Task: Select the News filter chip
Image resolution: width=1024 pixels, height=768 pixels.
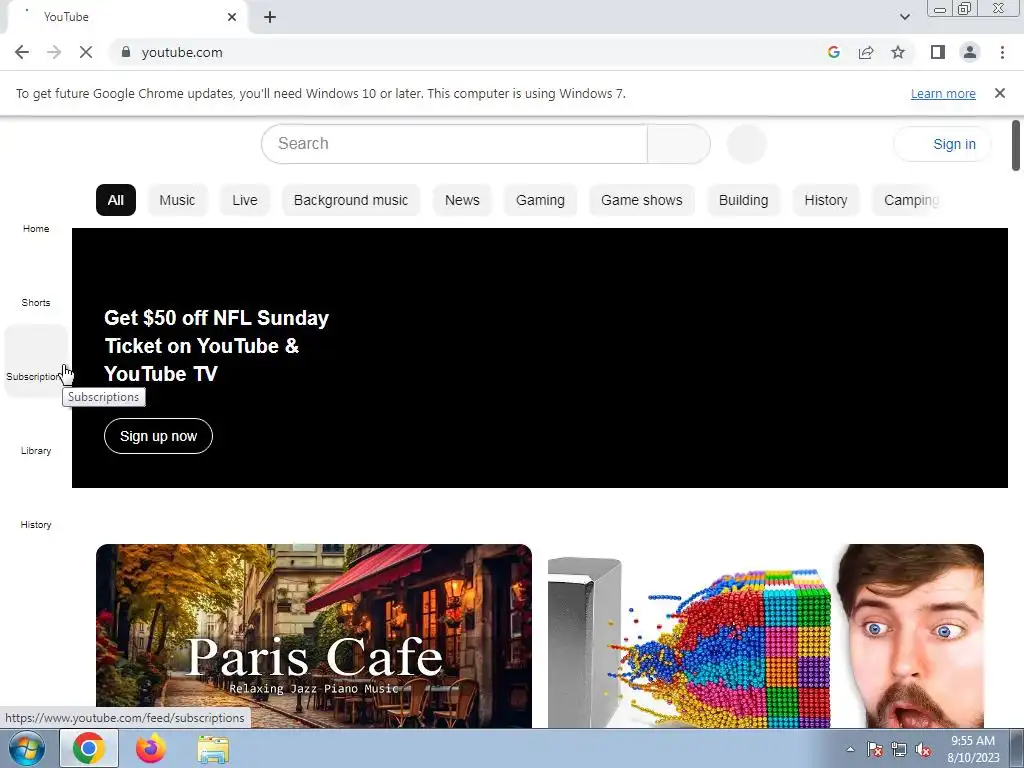Action: [462, 200]
